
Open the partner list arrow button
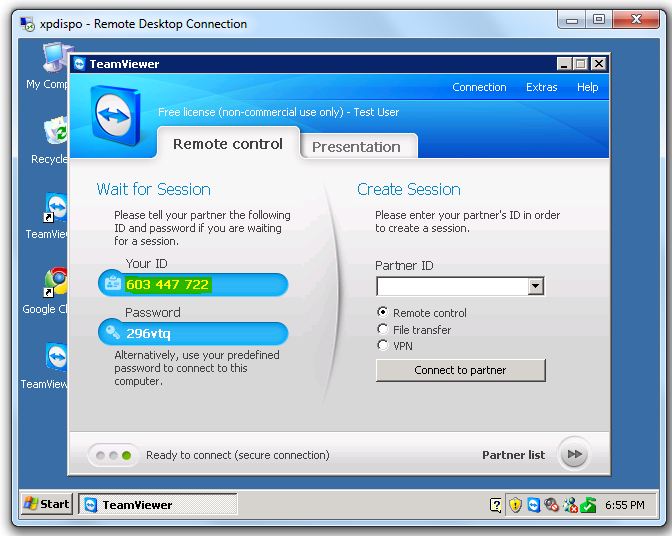coord(574,454)
